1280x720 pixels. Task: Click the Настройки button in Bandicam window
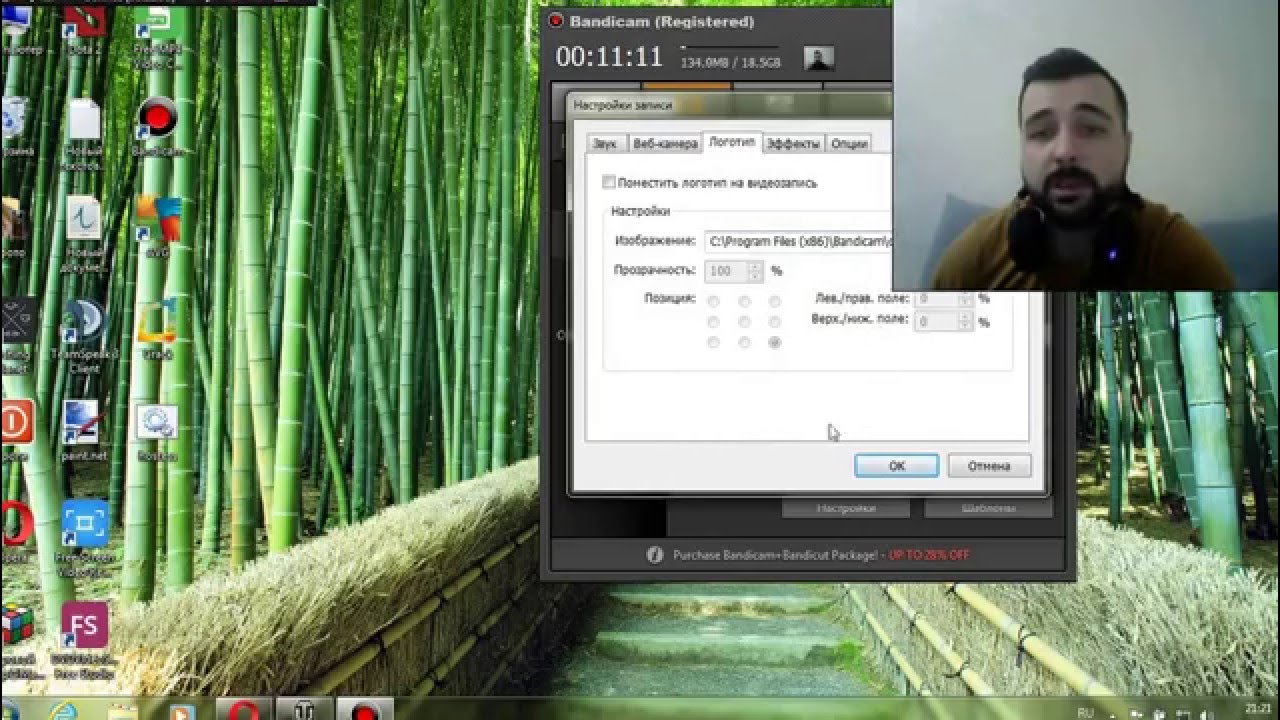coord(846,508)
